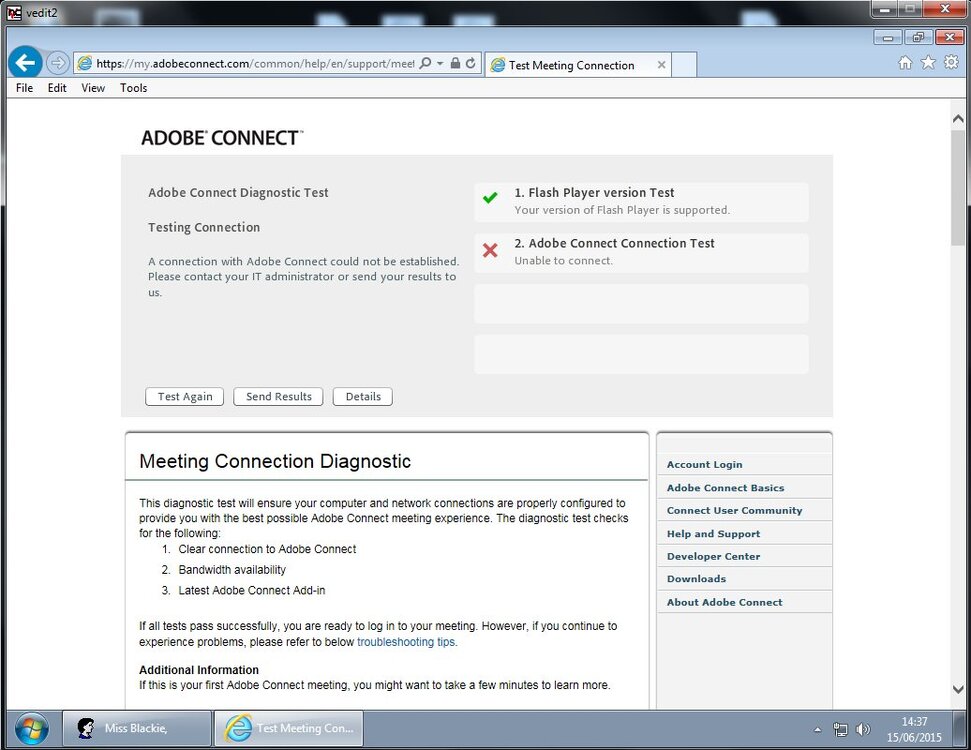Open the Account Login link
The height and width of the screenshot is (750, 971).
click(x=705, y=464)
